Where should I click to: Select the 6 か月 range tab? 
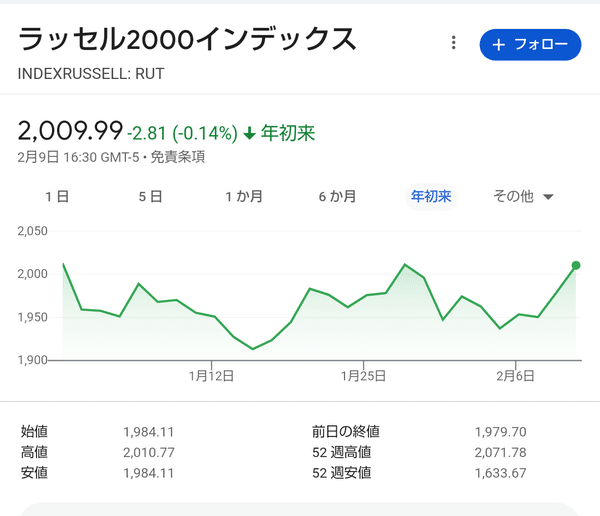337,197
